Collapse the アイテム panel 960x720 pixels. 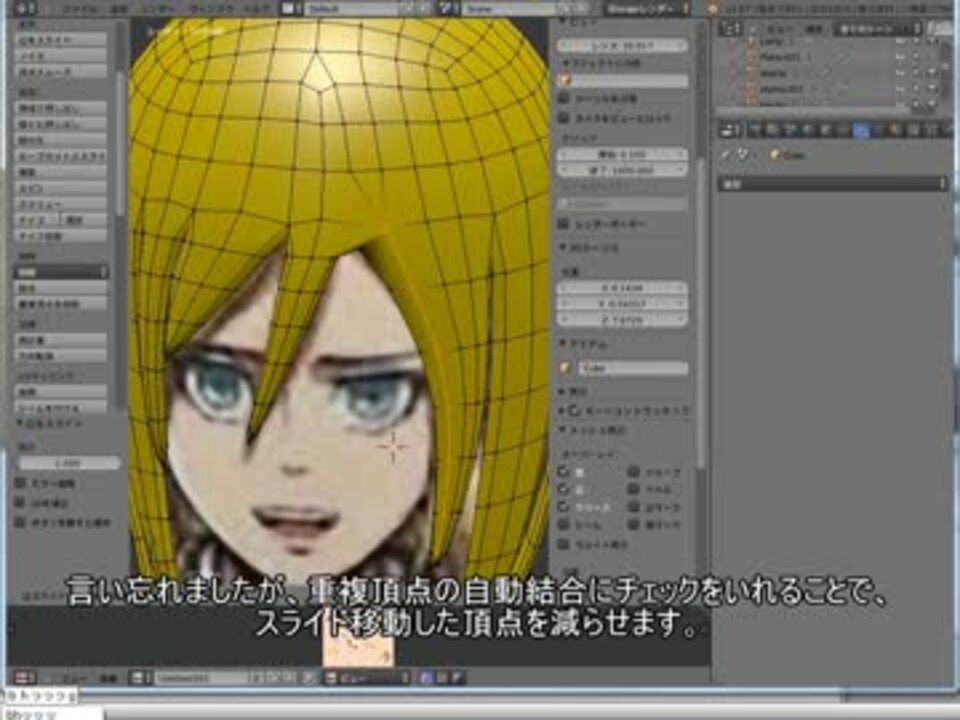[x=563, y=345]
